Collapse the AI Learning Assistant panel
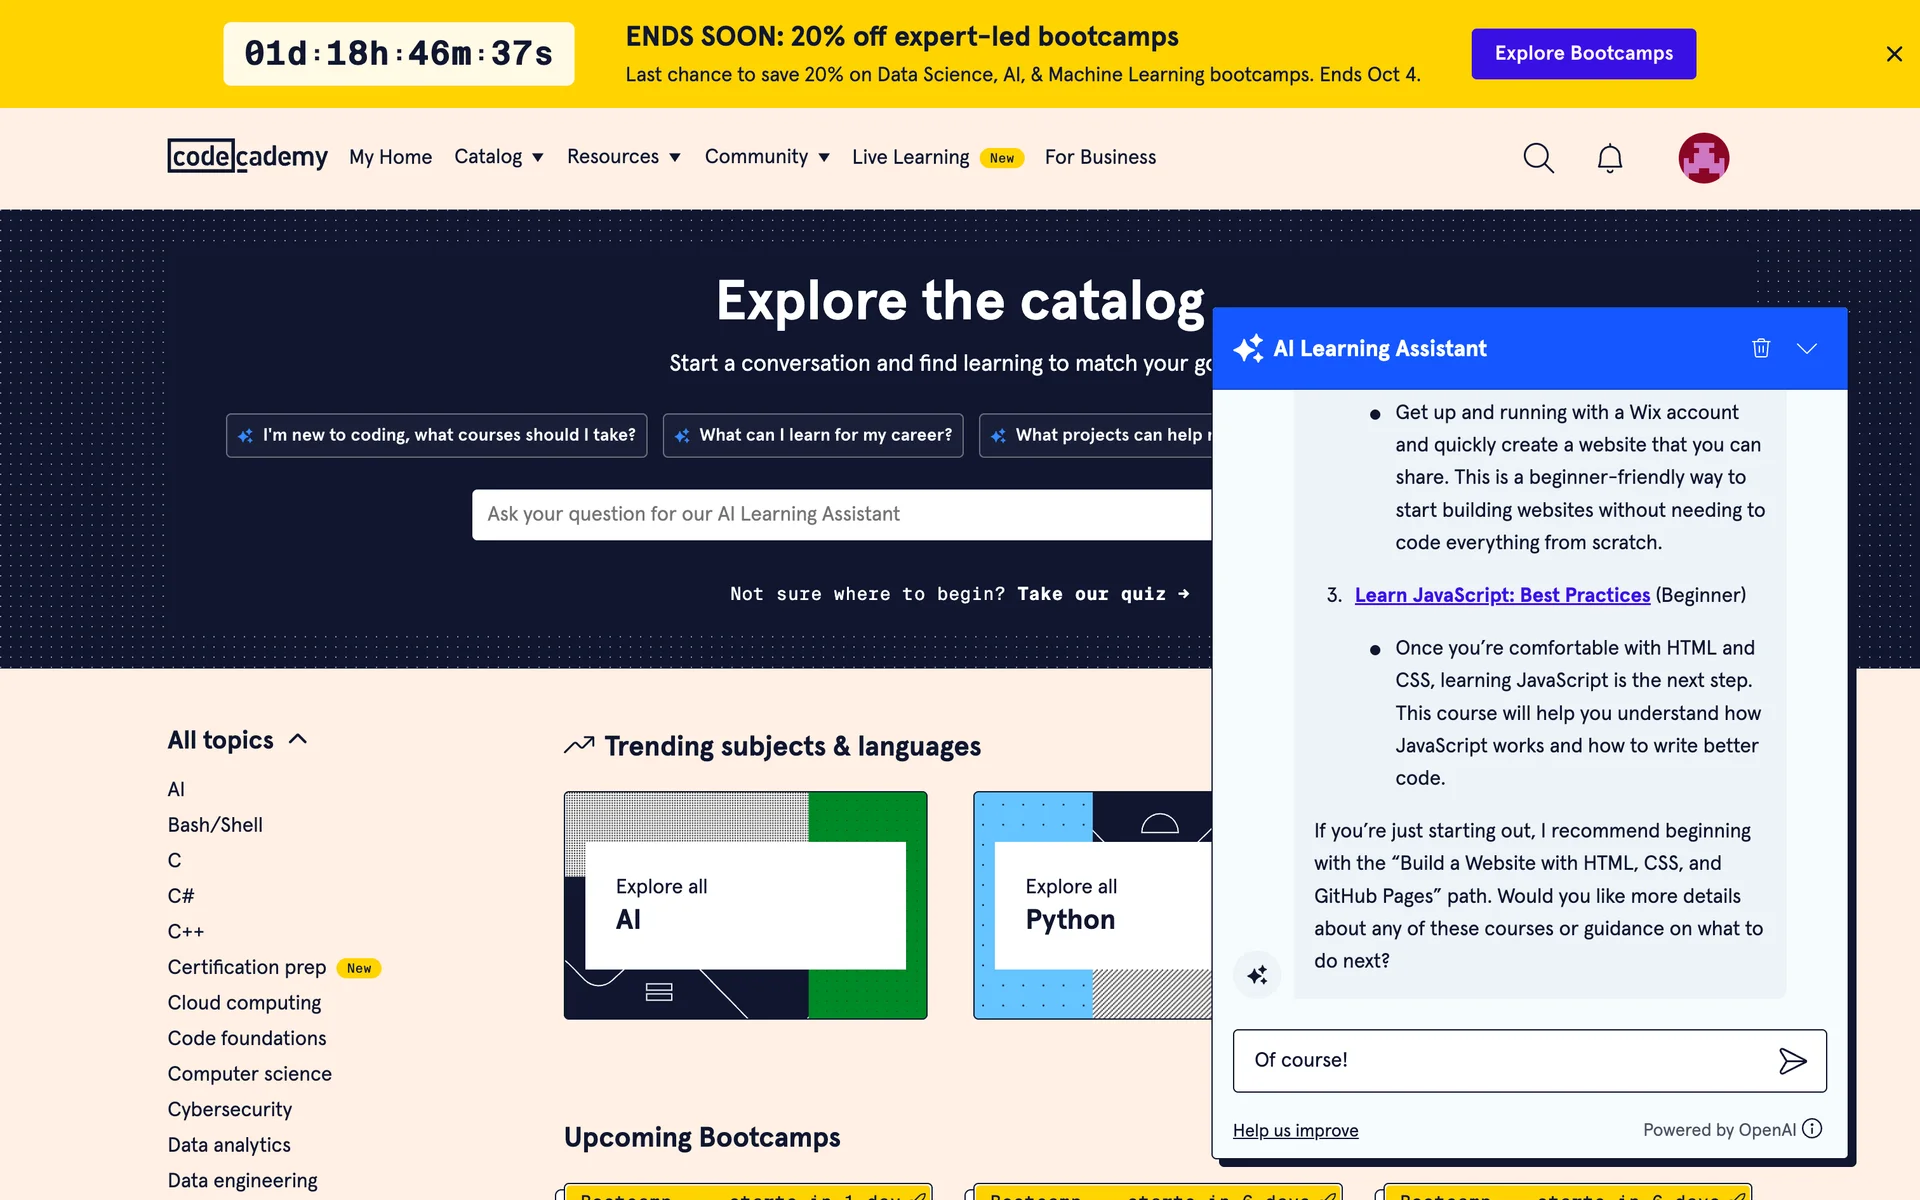Viewport: 1920px width, 1200px height. pos(1806,348)
